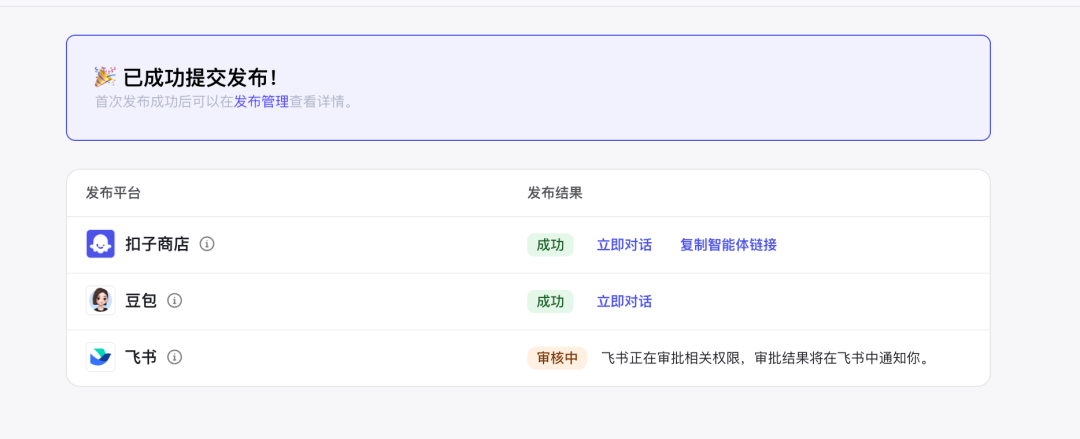Select the 豆包 platform name text
The width and height of the screenshot is (1080, 439).
(x=141, y=300)
